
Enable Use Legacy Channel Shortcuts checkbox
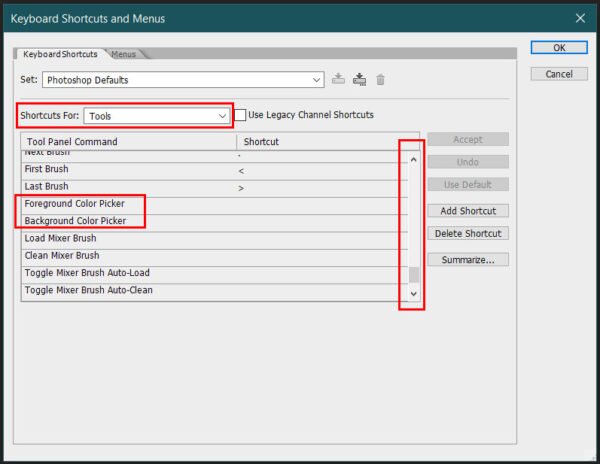(x=240, y=115)
